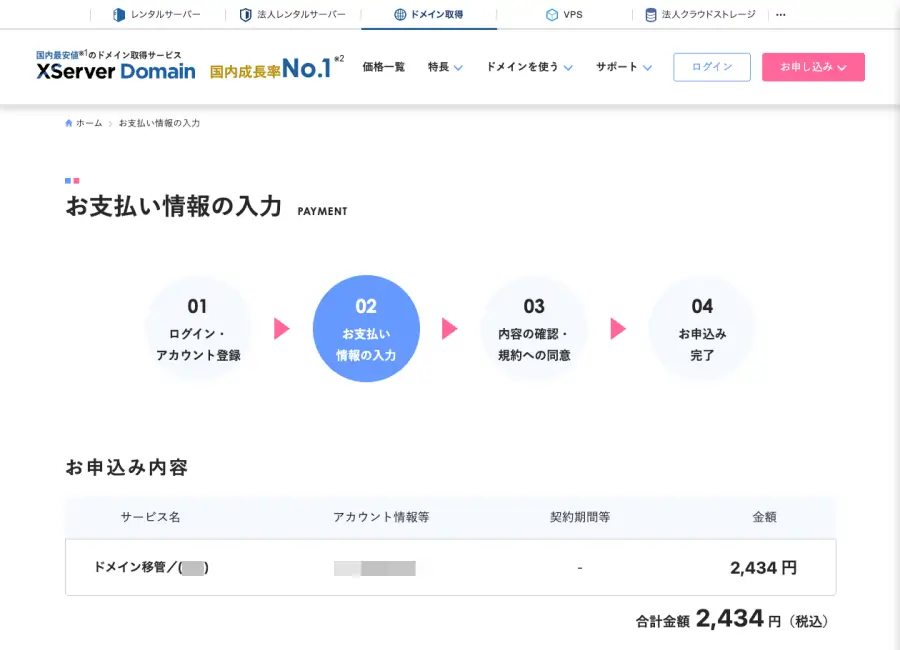Open the ホーム breadcrumb link
The width and height of the screenshot is (900, 650).
(x=87, y=122)
